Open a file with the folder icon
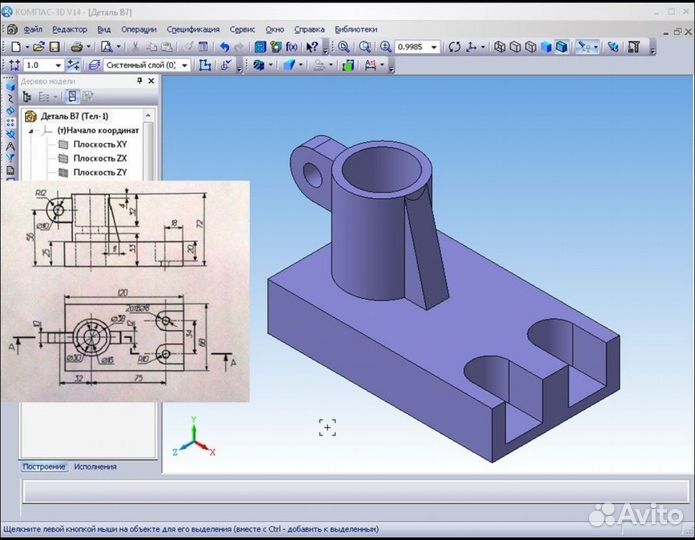 (39, 47)
